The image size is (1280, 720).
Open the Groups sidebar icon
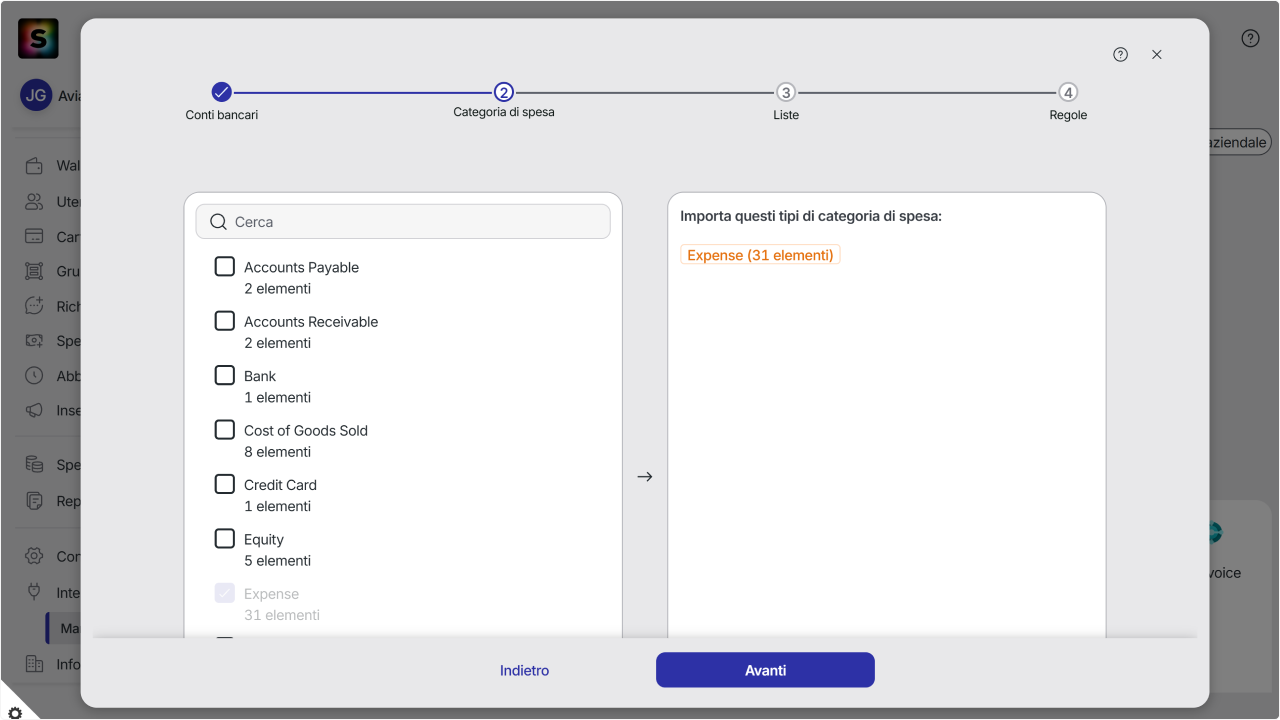(35, 271)
